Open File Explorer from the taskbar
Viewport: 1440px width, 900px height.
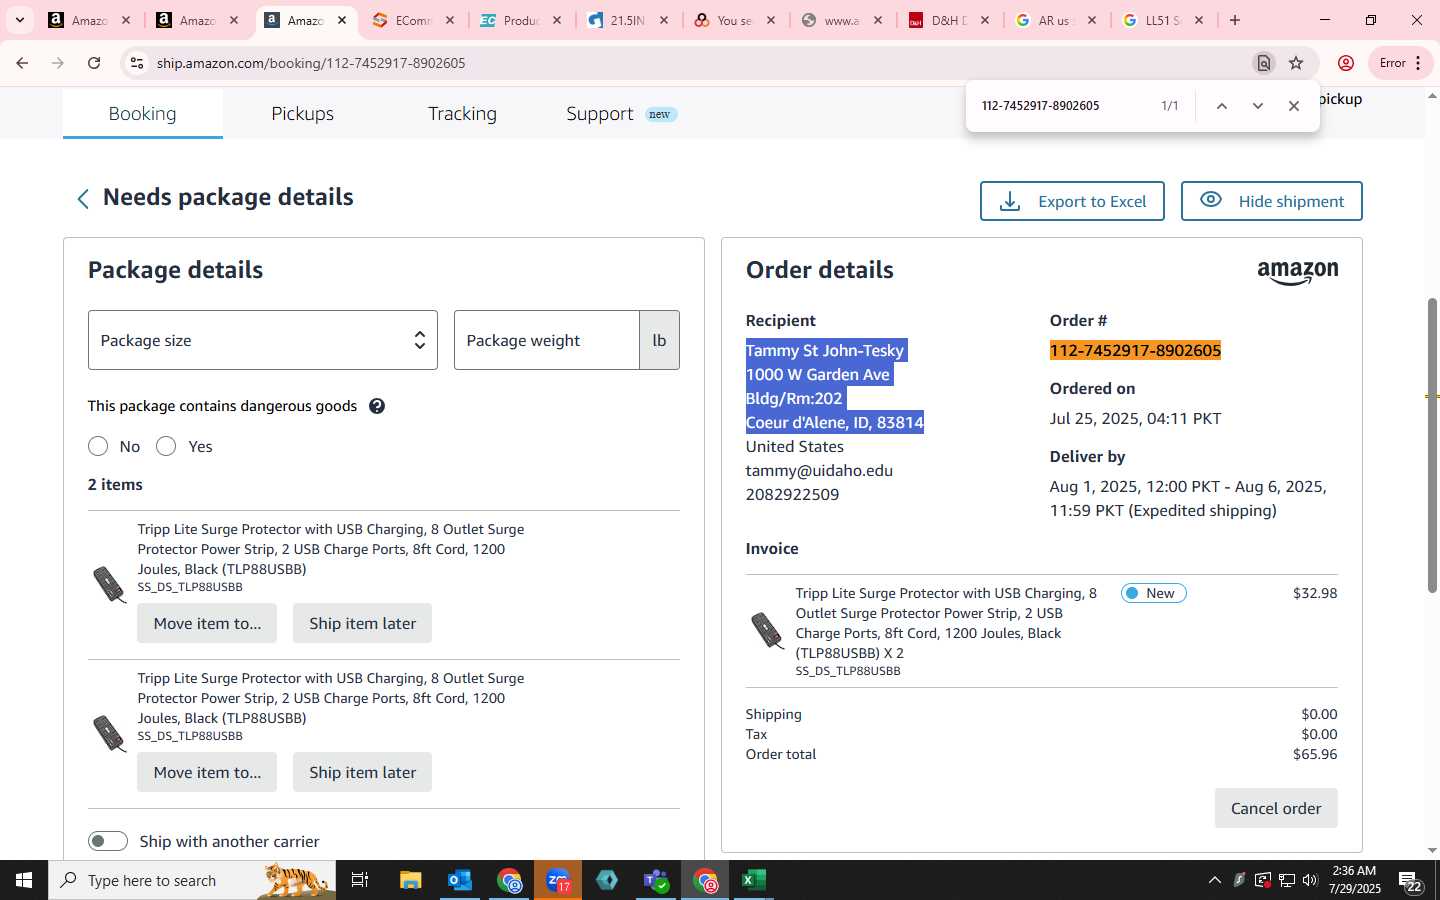coord(411,880)
